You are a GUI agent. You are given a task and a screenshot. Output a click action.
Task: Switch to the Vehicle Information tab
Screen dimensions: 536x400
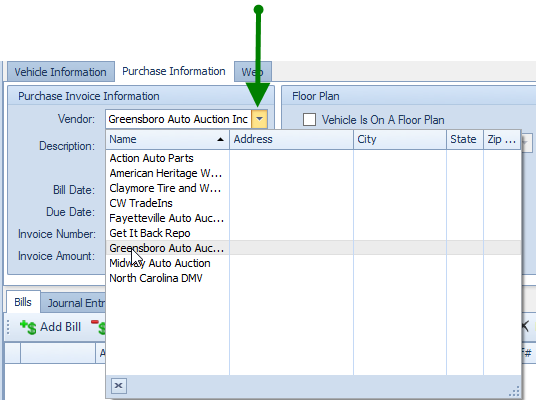(x=61, y=72)
